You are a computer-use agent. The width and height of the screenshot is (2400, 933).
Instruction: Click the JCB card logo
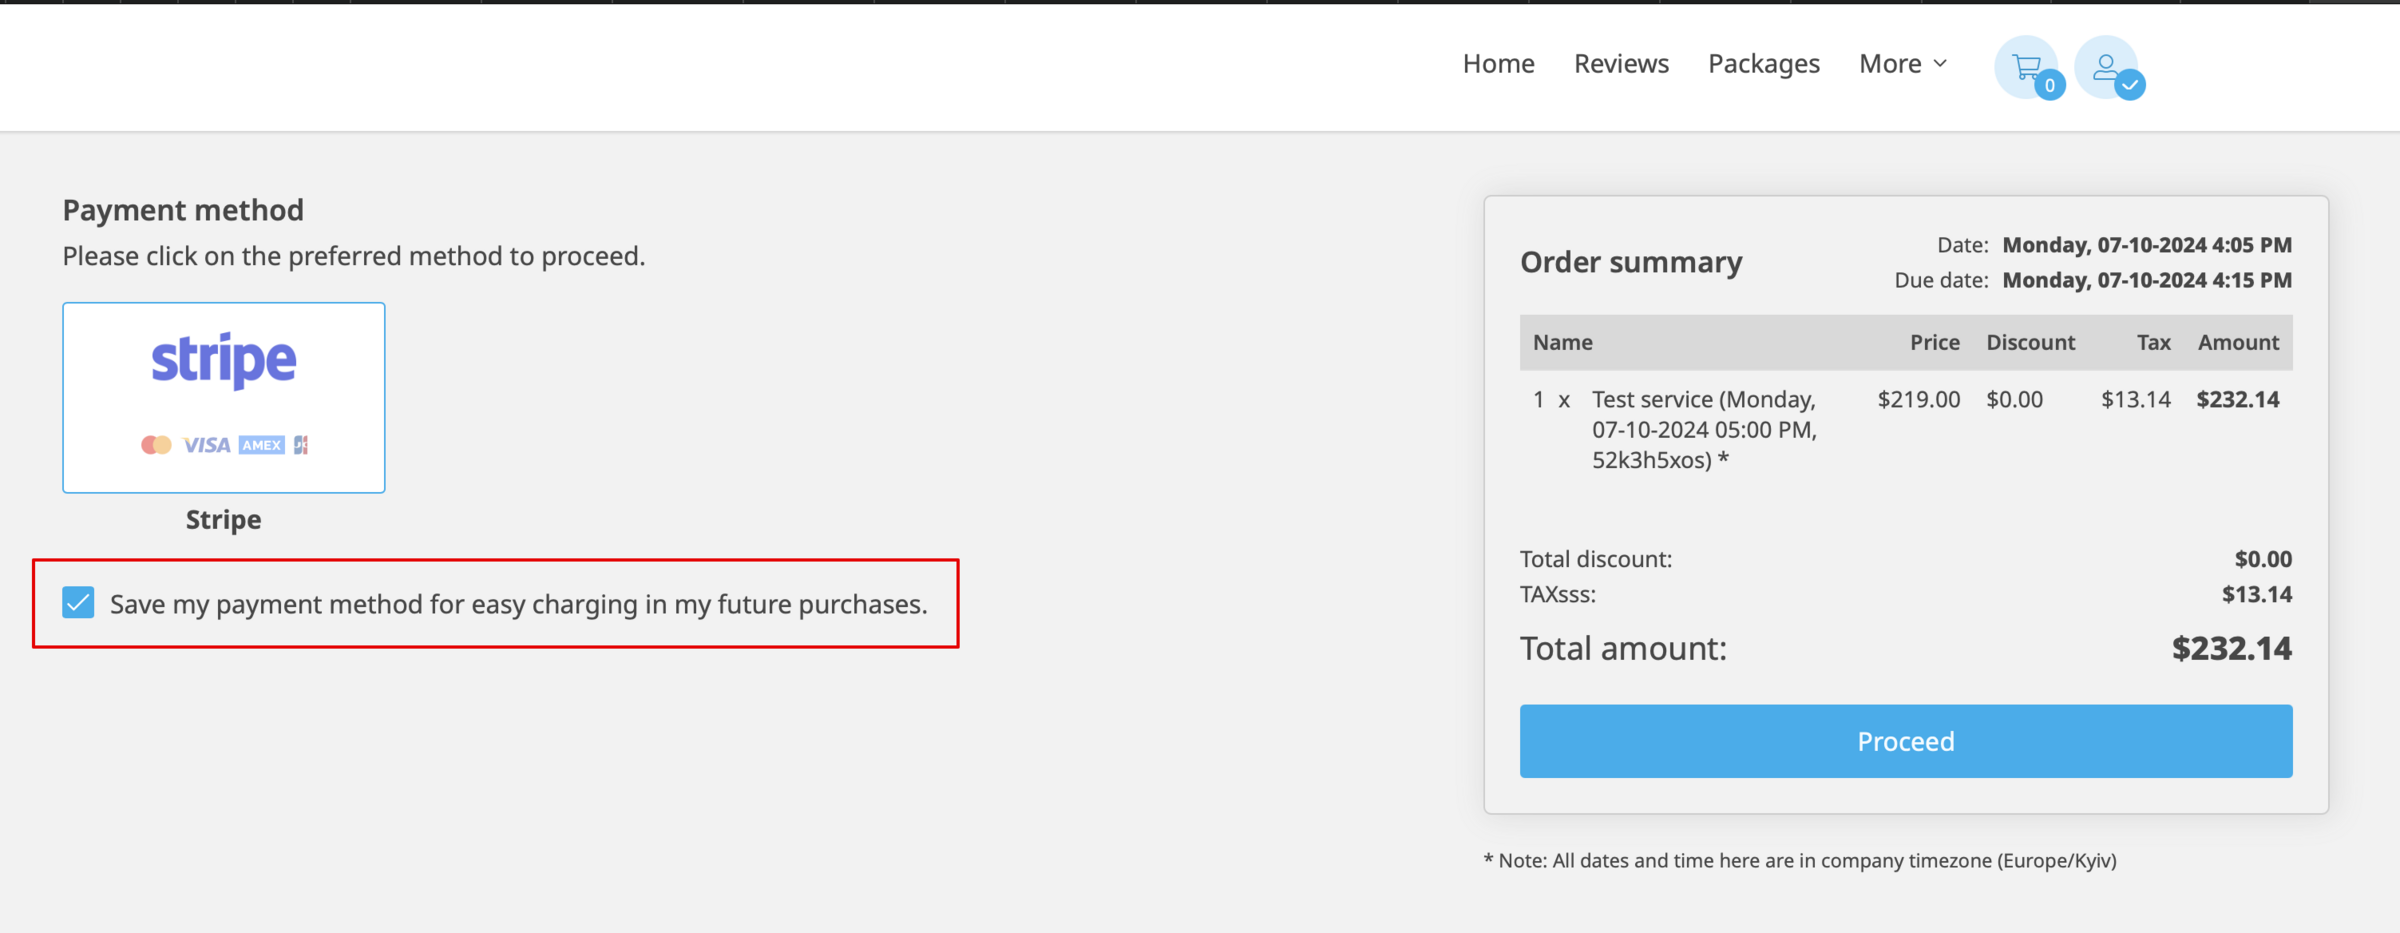click(302, 444)
